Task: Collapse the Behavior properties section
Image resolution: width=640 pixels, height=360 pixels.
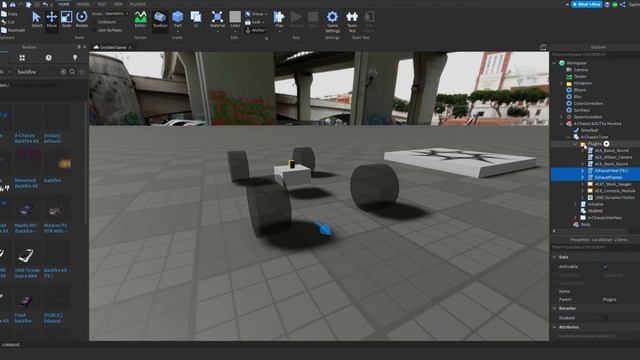Action: tap(554, 309)
